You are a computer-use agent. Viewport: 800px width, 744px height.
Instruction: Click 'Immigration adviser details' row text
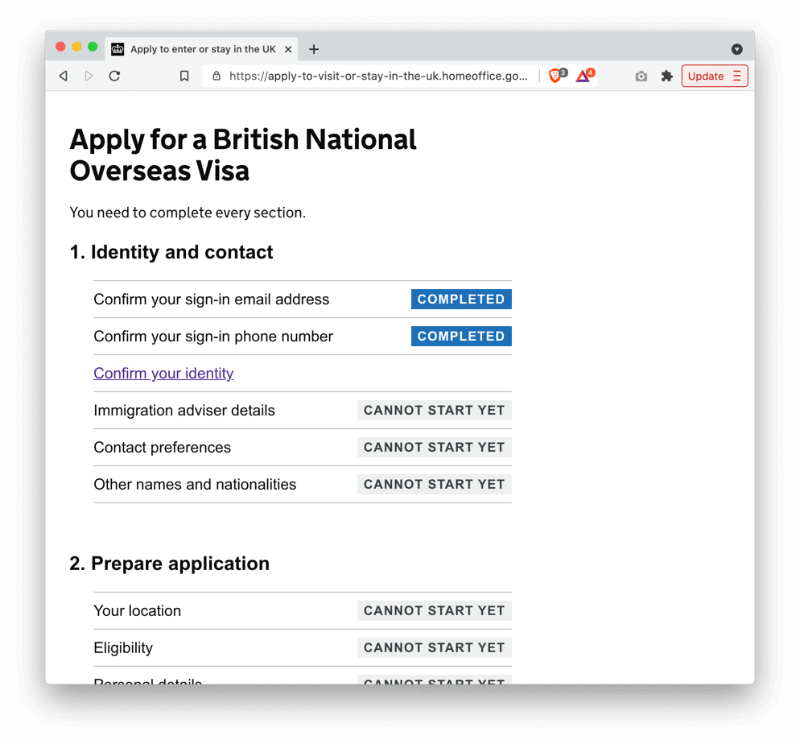click(x=184, y=410)
